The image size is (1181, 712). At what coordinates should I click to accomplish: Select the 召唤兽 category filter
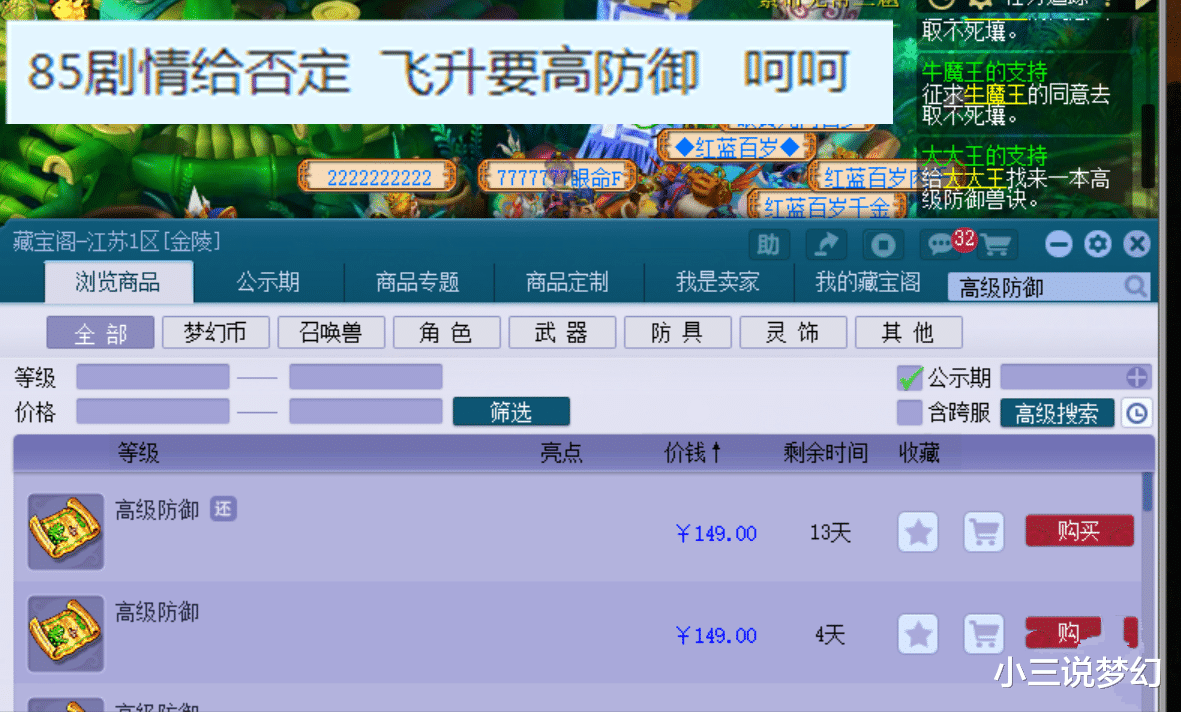click(x=331, y=332)
